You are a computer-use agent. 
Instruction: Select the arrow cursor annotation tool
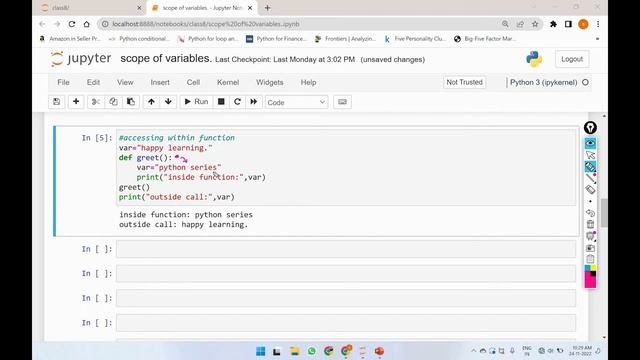590,155
